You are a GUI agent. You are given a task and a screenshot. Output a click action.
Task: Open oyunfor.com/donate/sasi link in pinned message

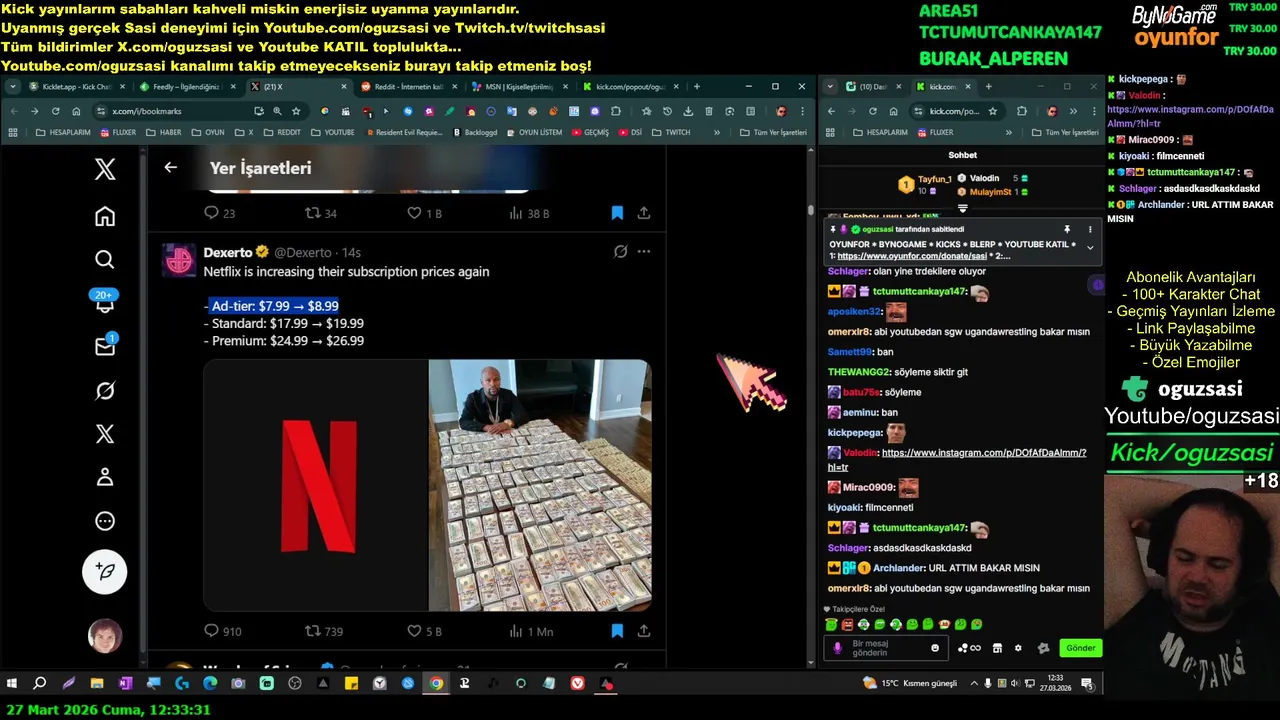[x=912, y=256]
